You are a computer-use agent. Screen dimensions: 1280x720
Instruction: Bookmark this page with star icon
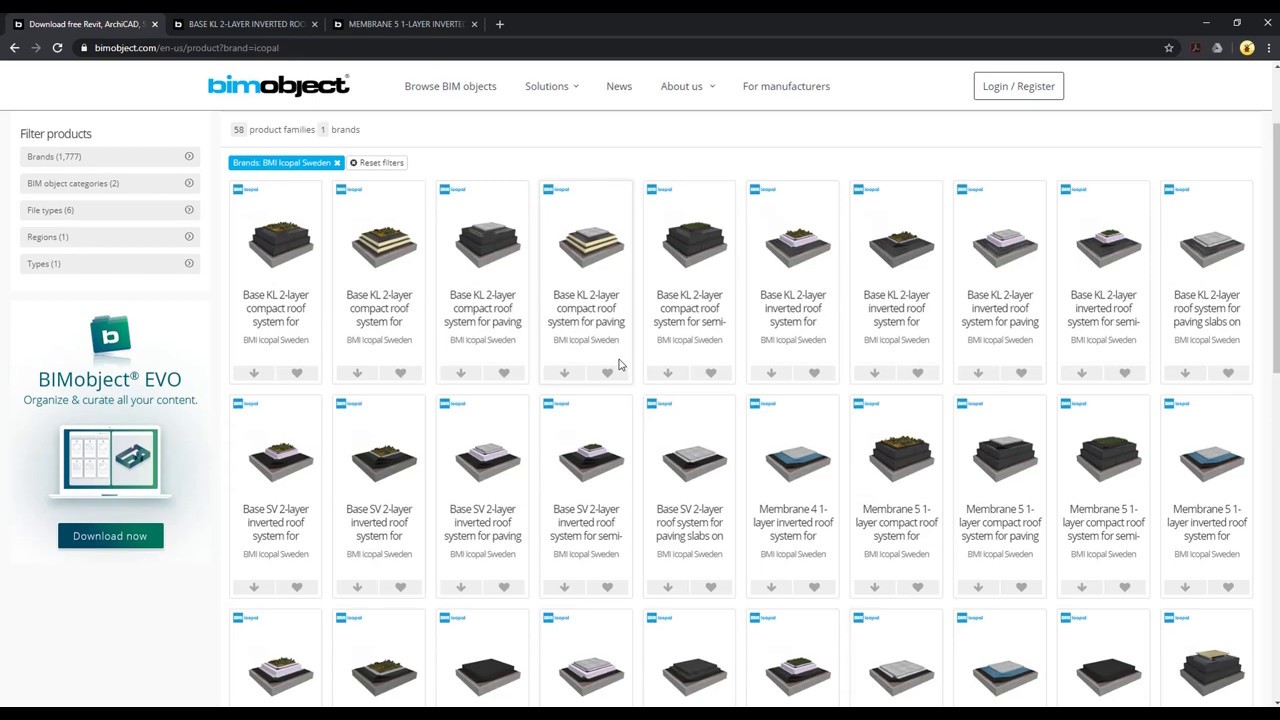(x=1168, y=48)
